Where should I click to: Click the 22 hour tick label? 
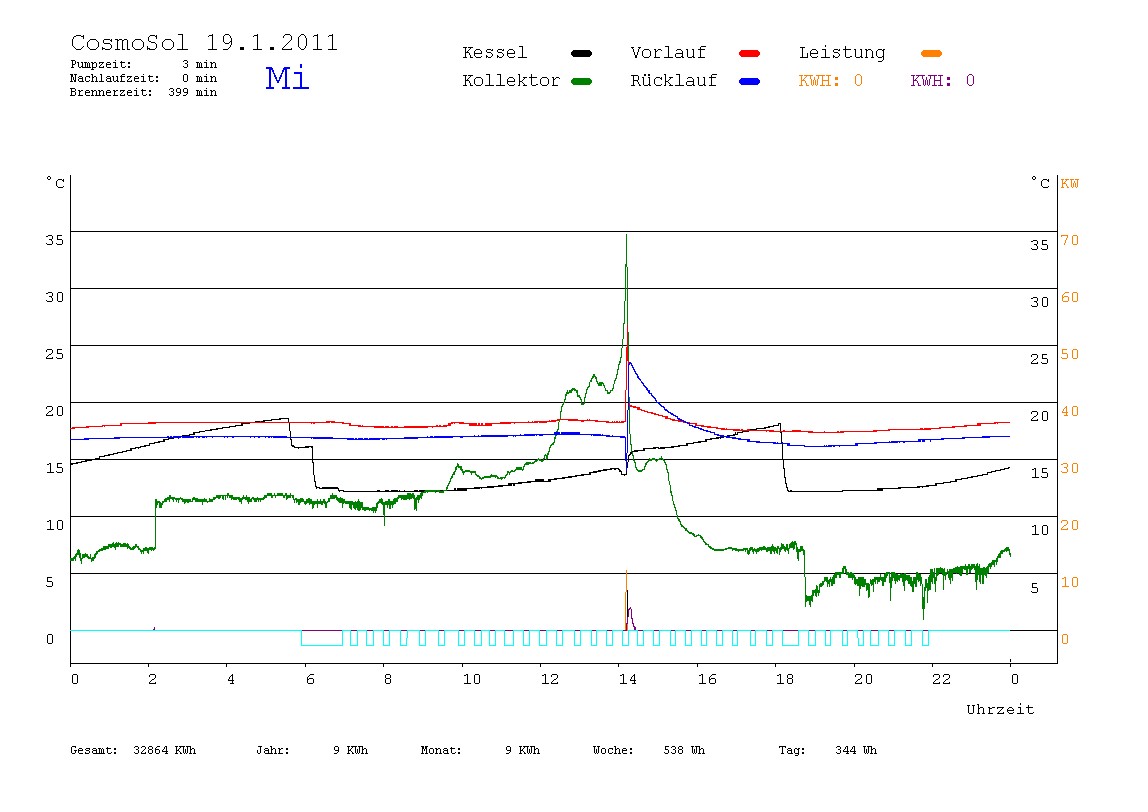click(942, 679)
